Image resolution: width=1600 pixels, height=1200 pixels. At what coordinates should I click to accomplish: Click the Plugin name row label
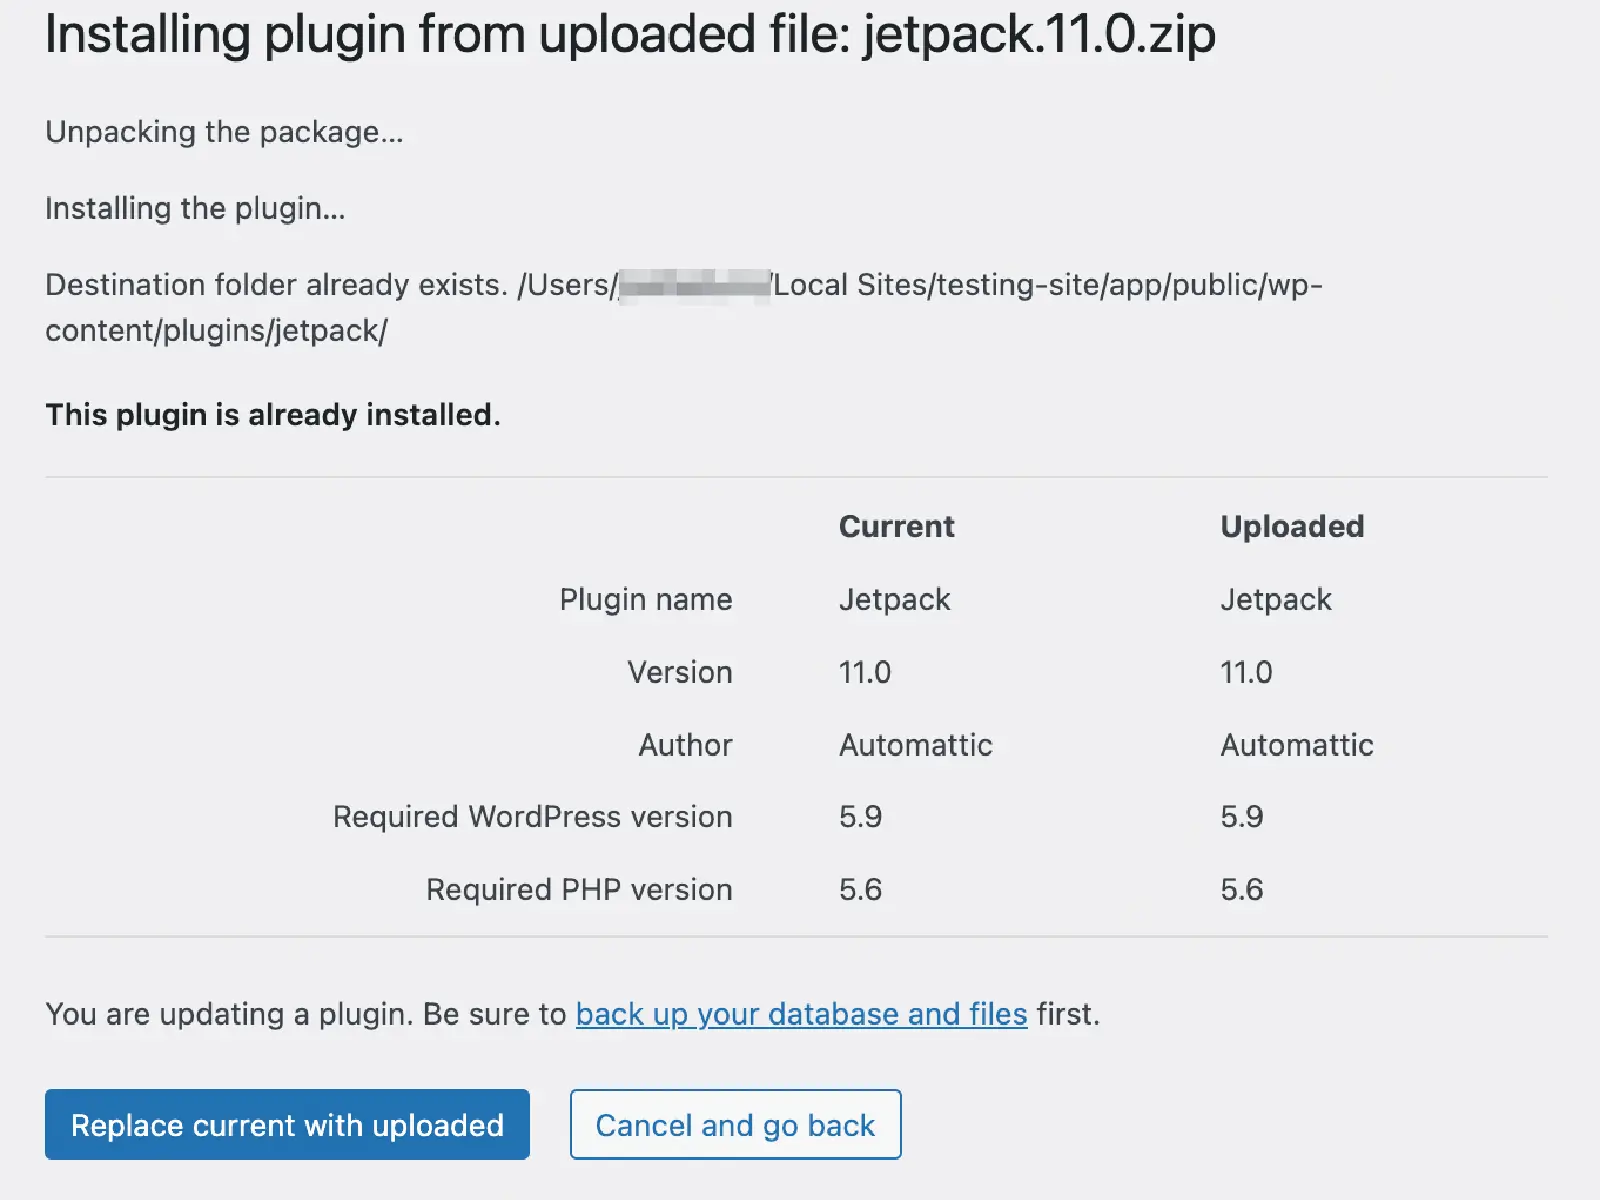(x=646, y=599)
